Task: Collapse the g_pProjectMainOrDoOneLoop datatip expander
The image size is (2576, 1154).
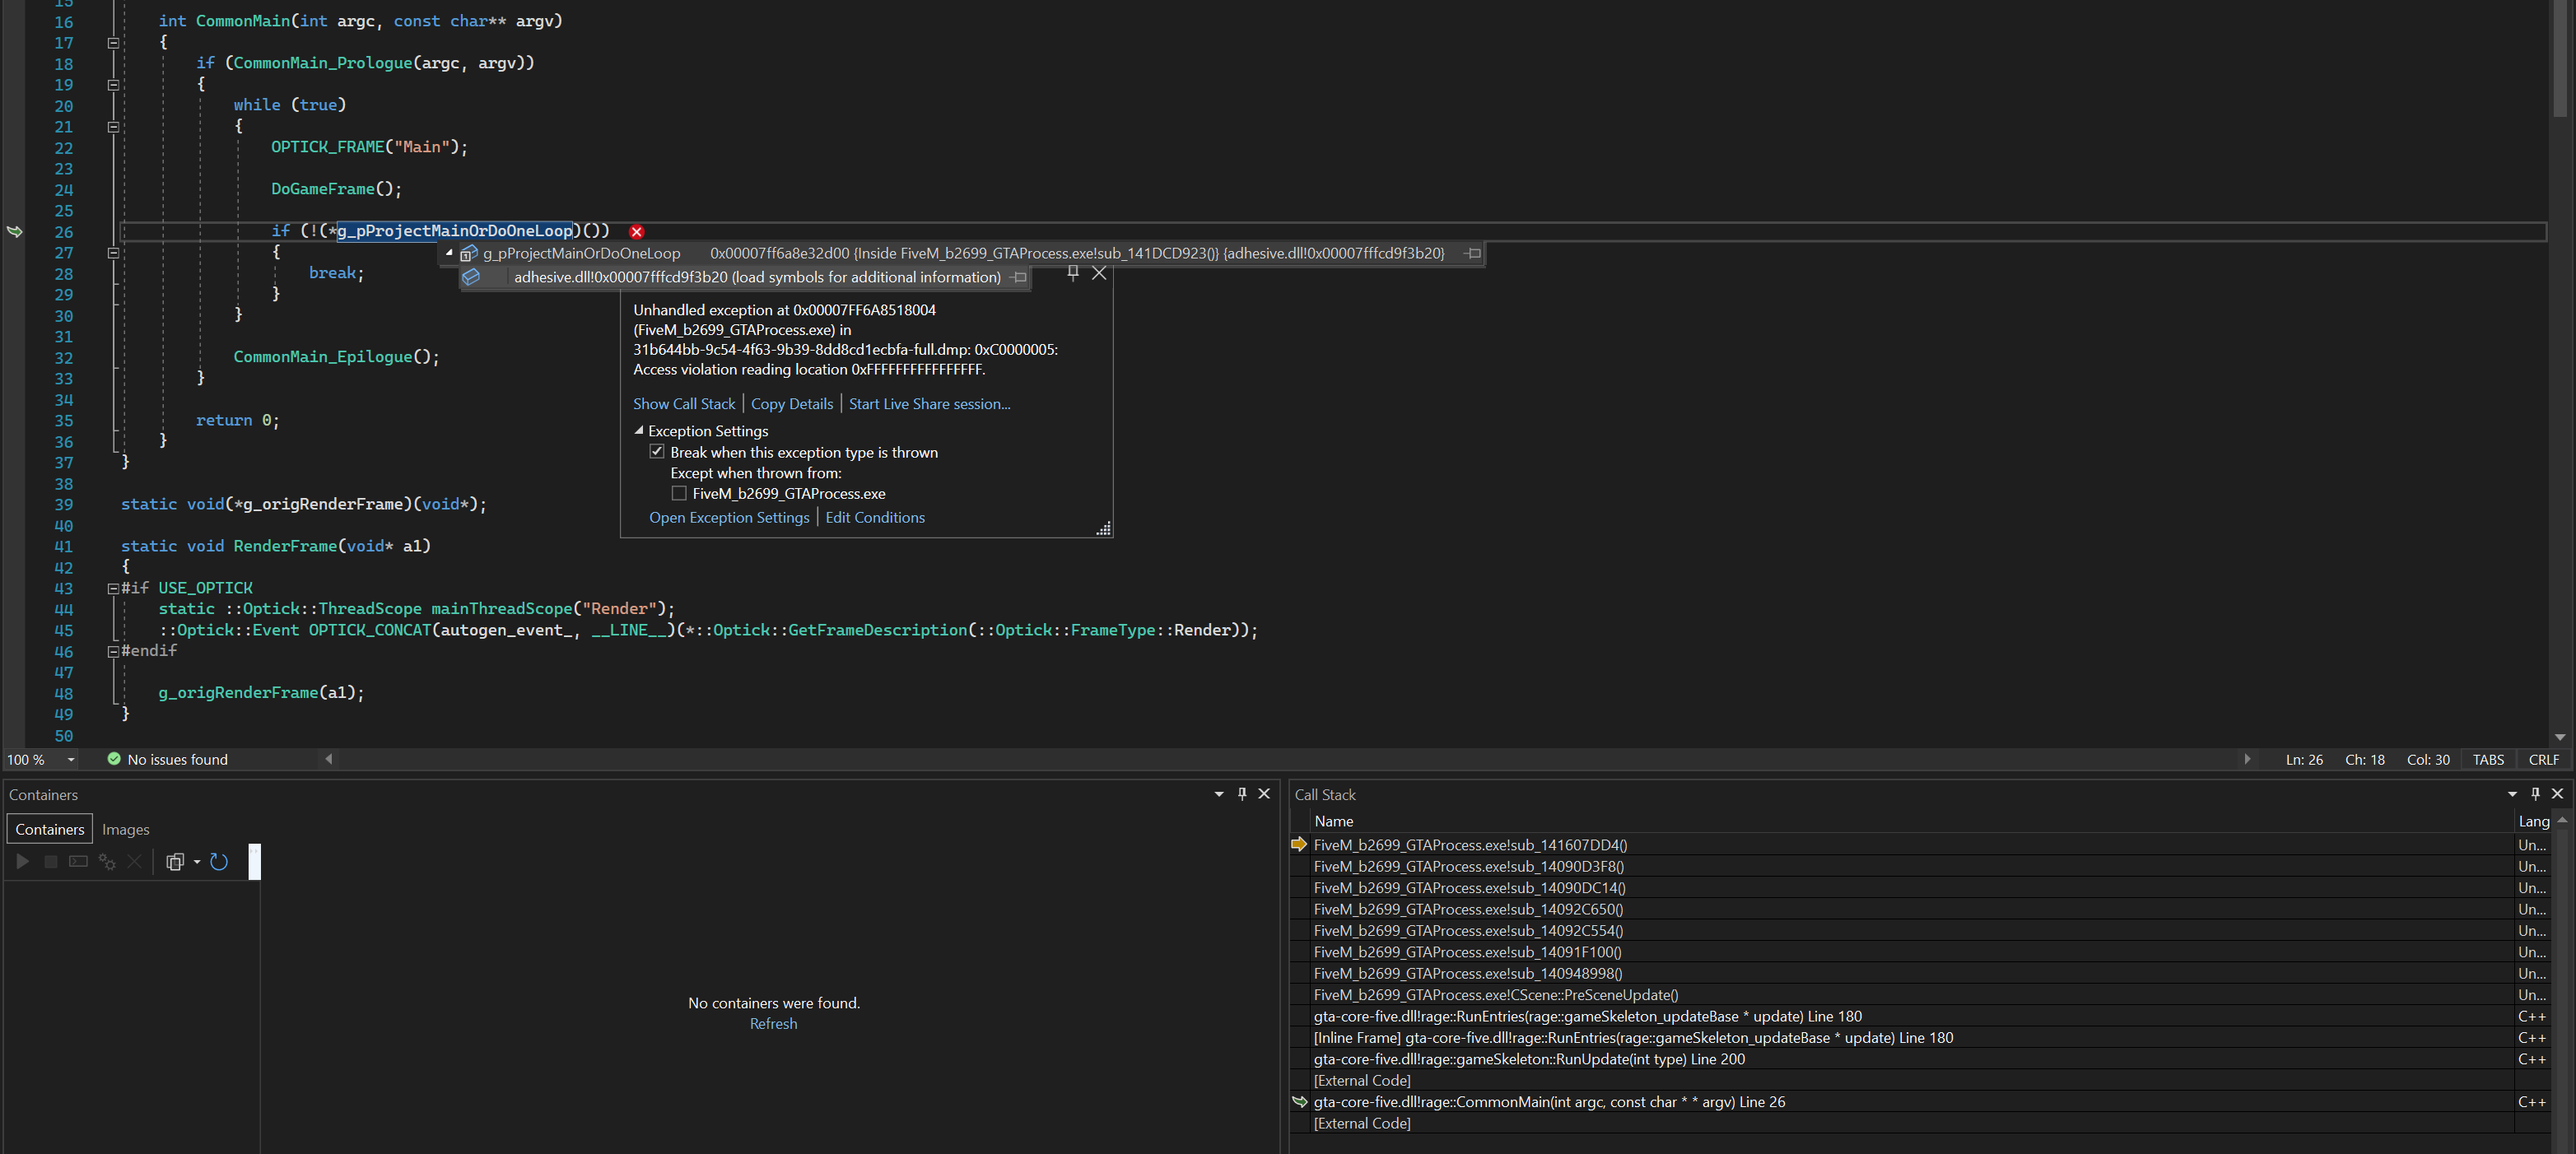Action: (x=449, y=253)
